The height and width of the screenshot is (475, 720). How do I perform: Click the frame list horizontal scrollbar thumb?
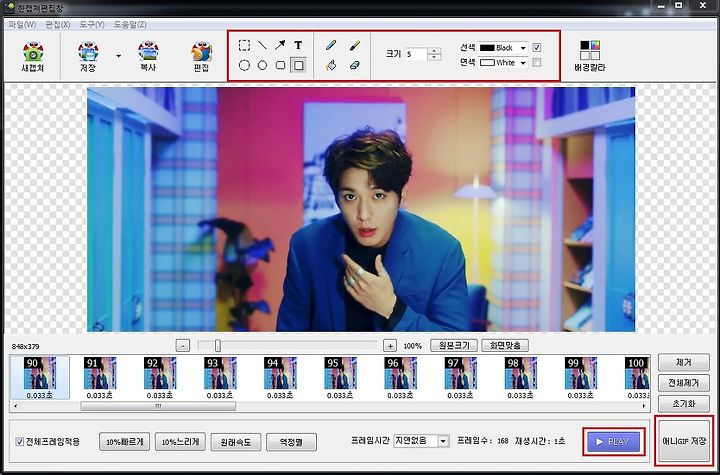[158, 406]
